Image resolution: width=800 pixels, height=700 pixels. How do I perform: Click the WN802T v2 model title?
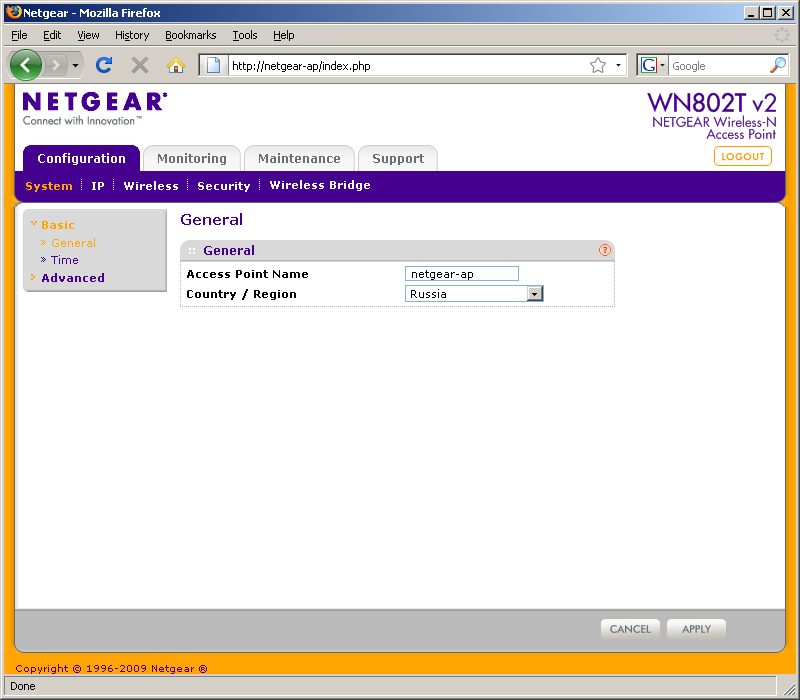click(712, 103)
